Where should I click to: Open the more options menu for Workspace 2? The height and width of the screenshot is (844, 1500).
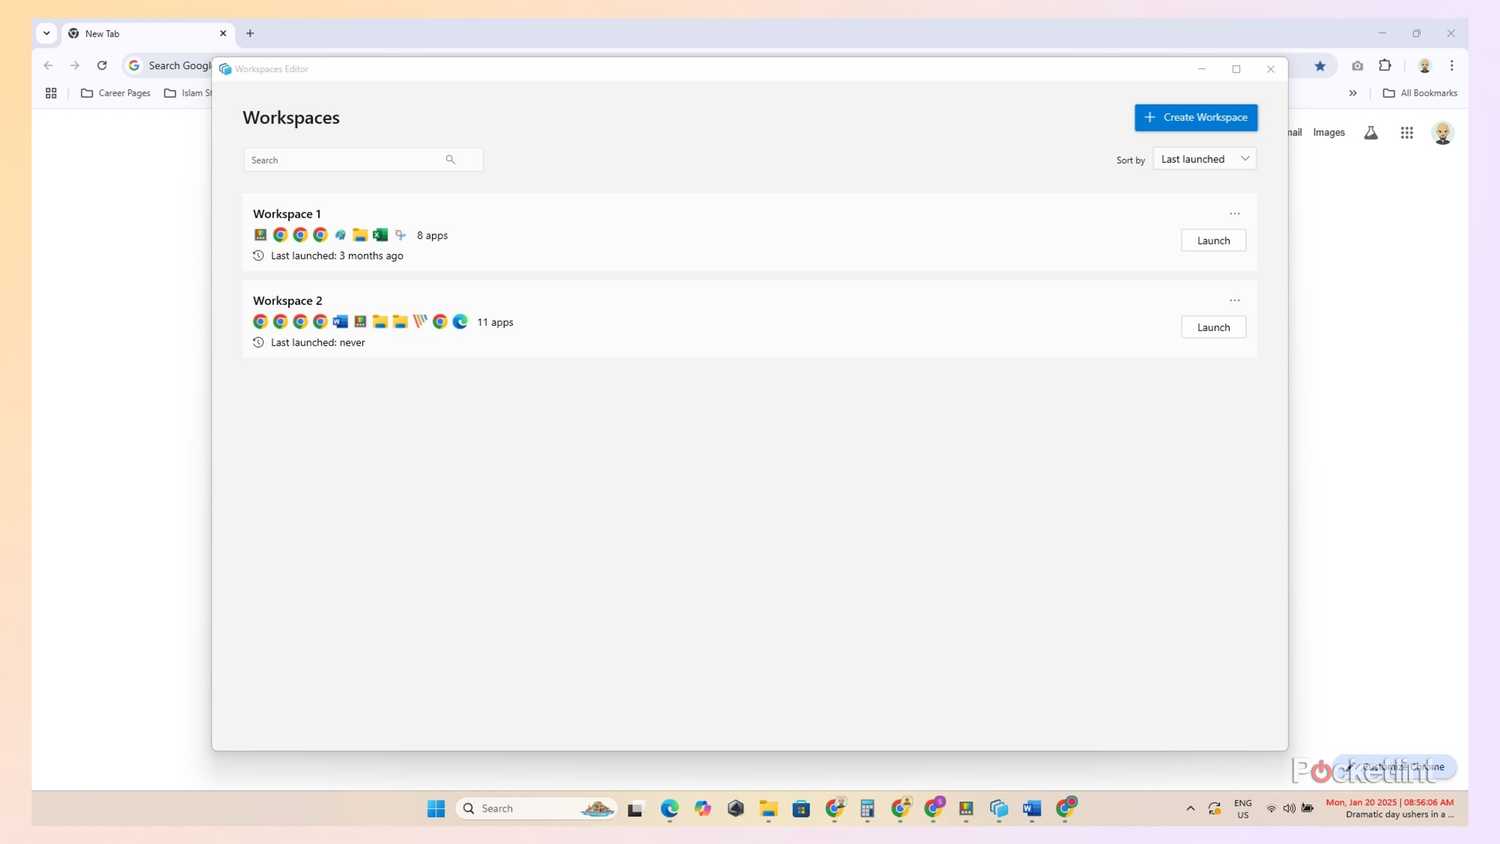click(x=1234, y=301)
